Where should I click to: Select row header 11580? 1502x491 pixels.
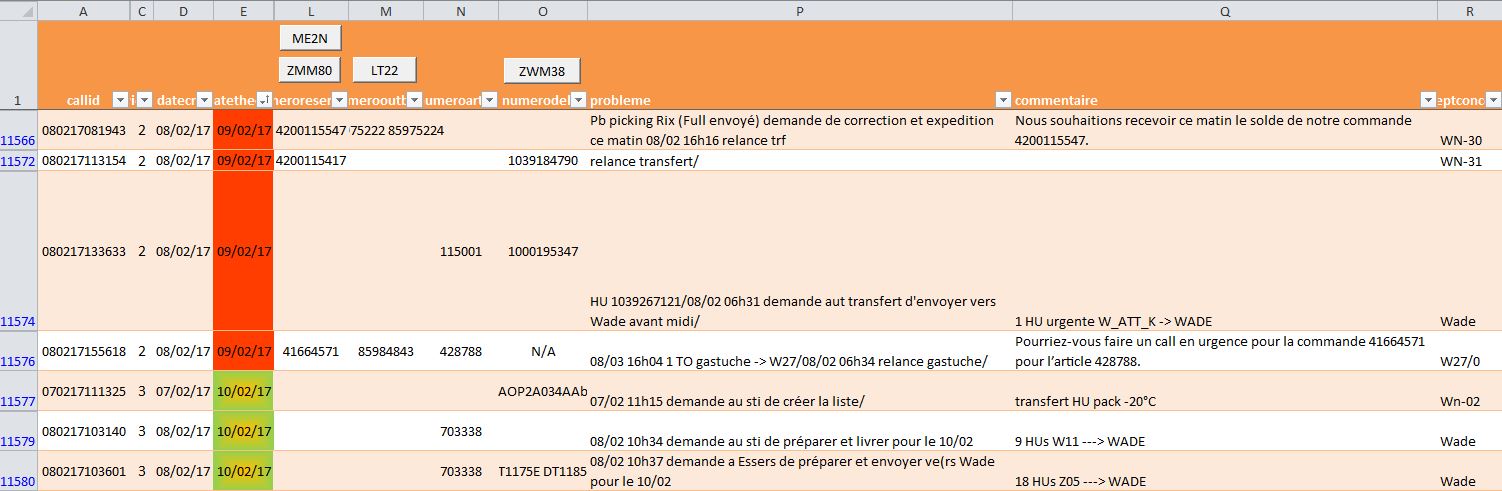tap(19, 471)
